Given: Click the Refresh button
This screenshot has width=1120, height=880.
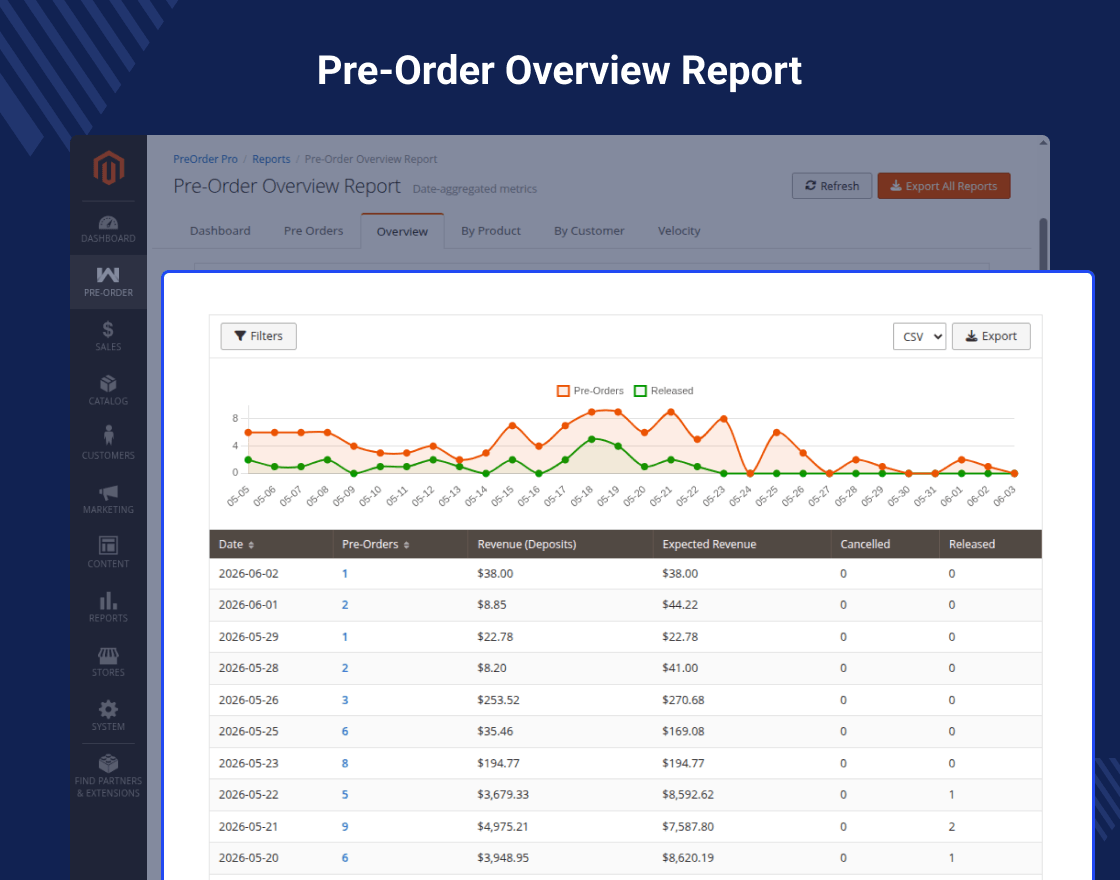Looking at the screenshot, I should (x=831, y=186).
